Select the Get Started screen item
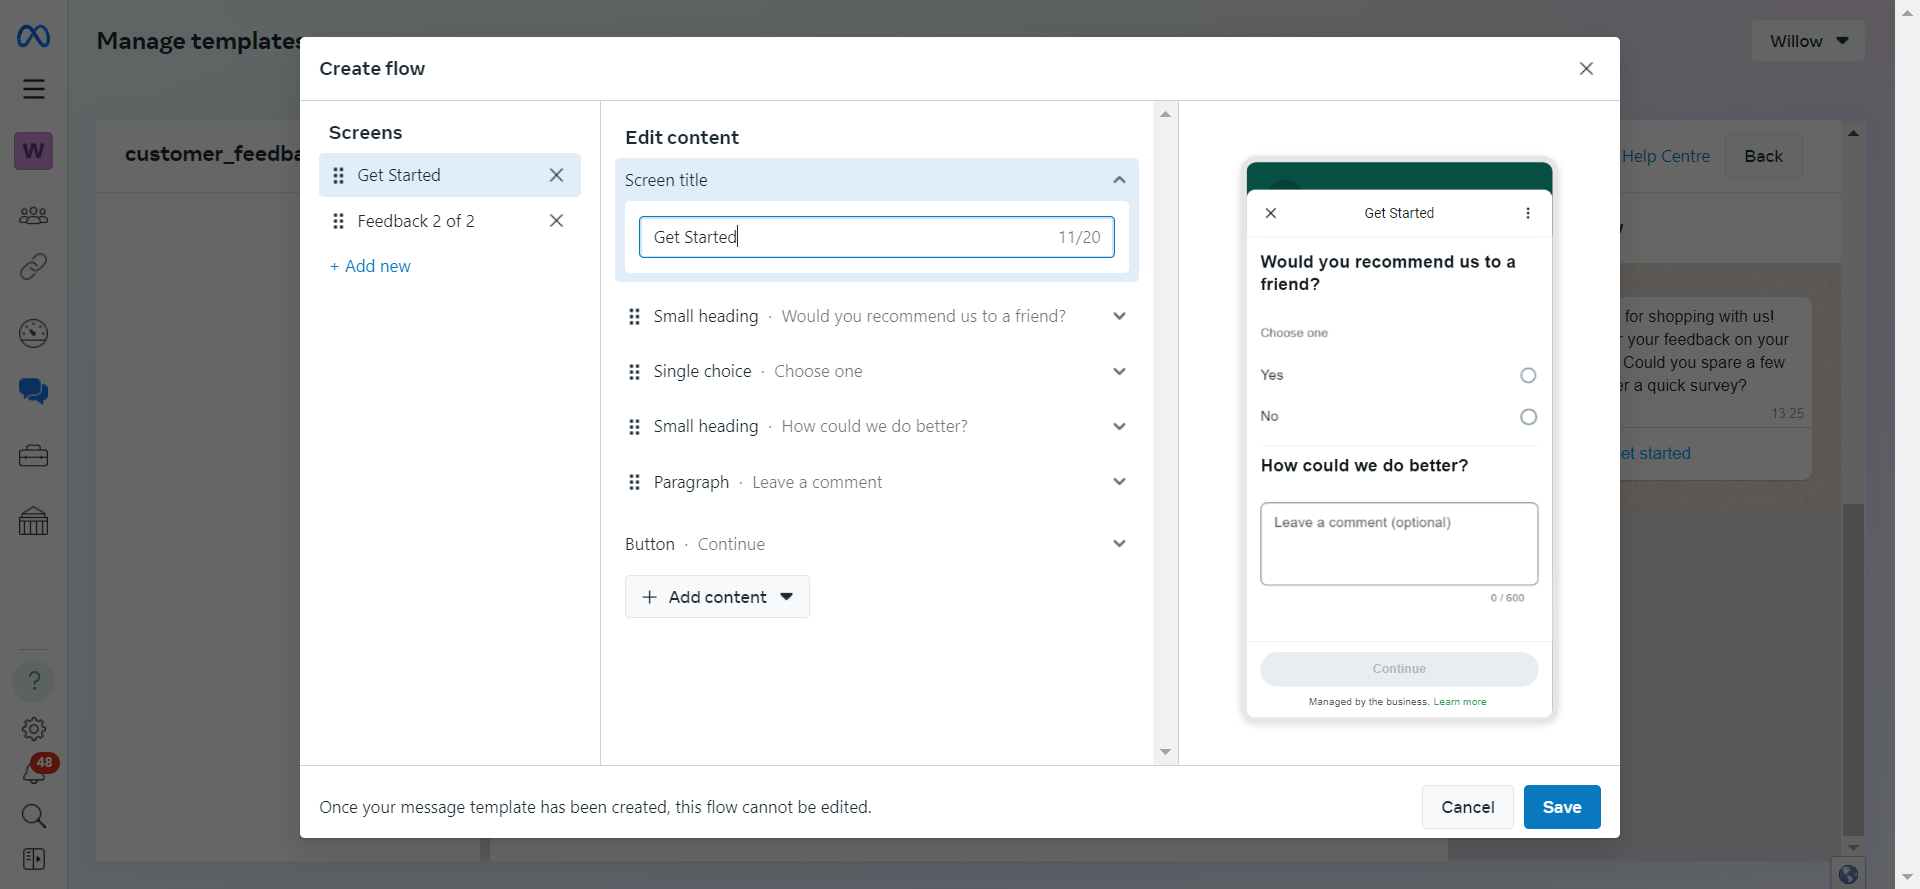Screen dimensions: 1920x889 point(449,175)
